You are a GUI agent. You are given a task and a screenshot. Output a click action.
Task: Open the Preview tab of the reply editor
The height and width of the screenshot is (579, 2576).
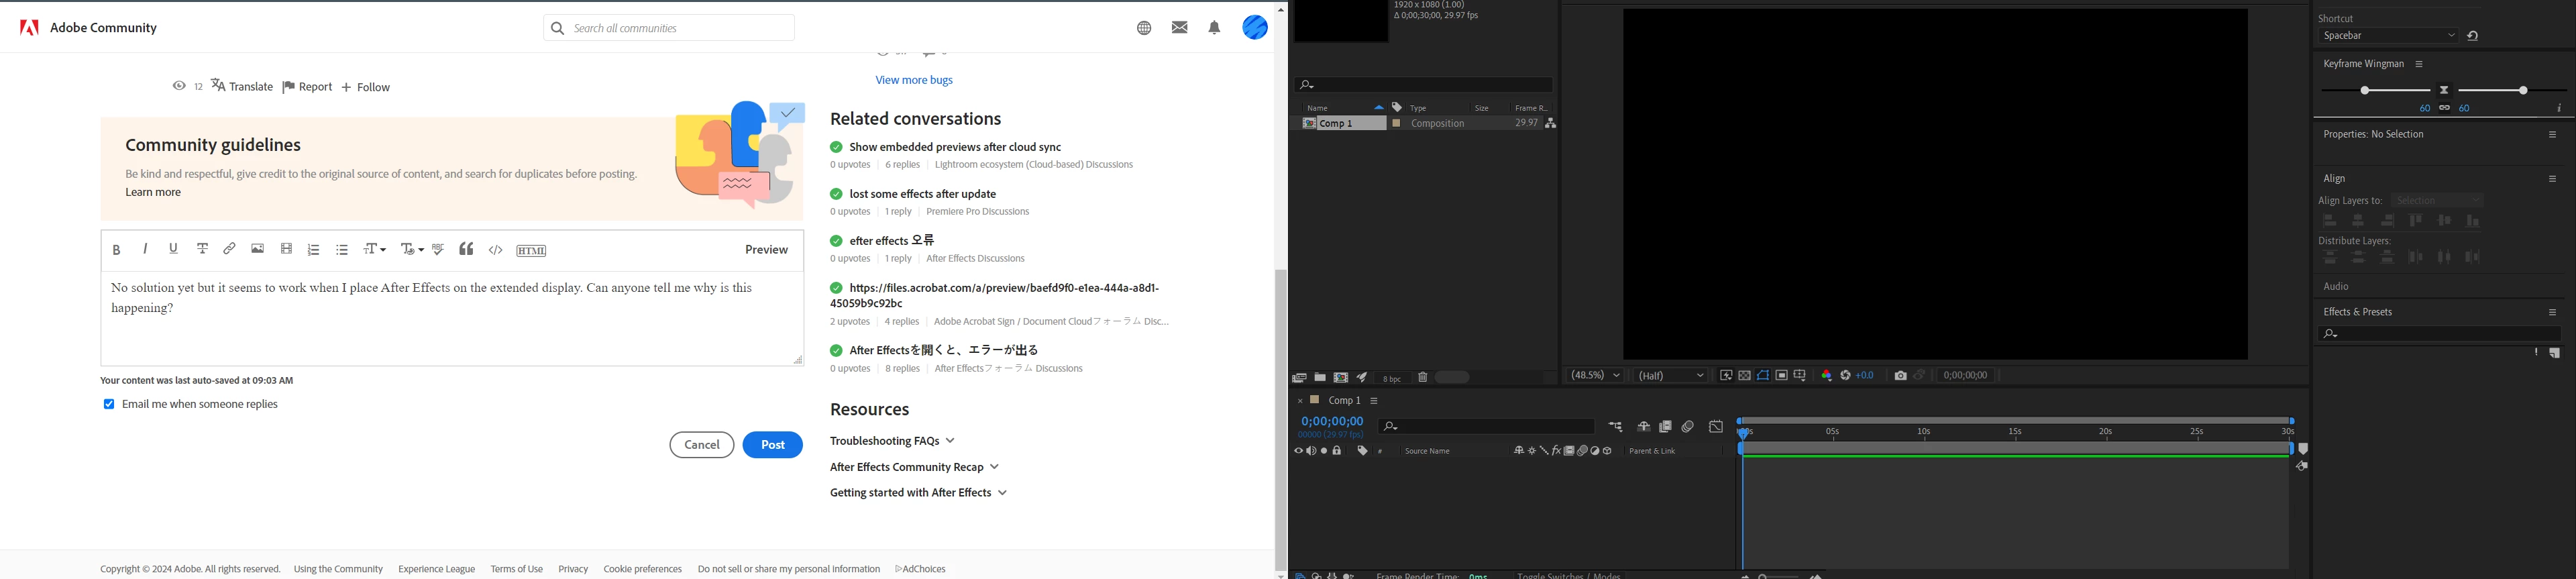(x=766, y=250)
